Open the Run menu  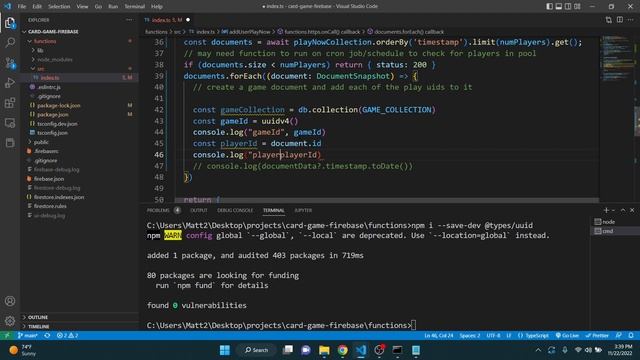coord(113,7)
